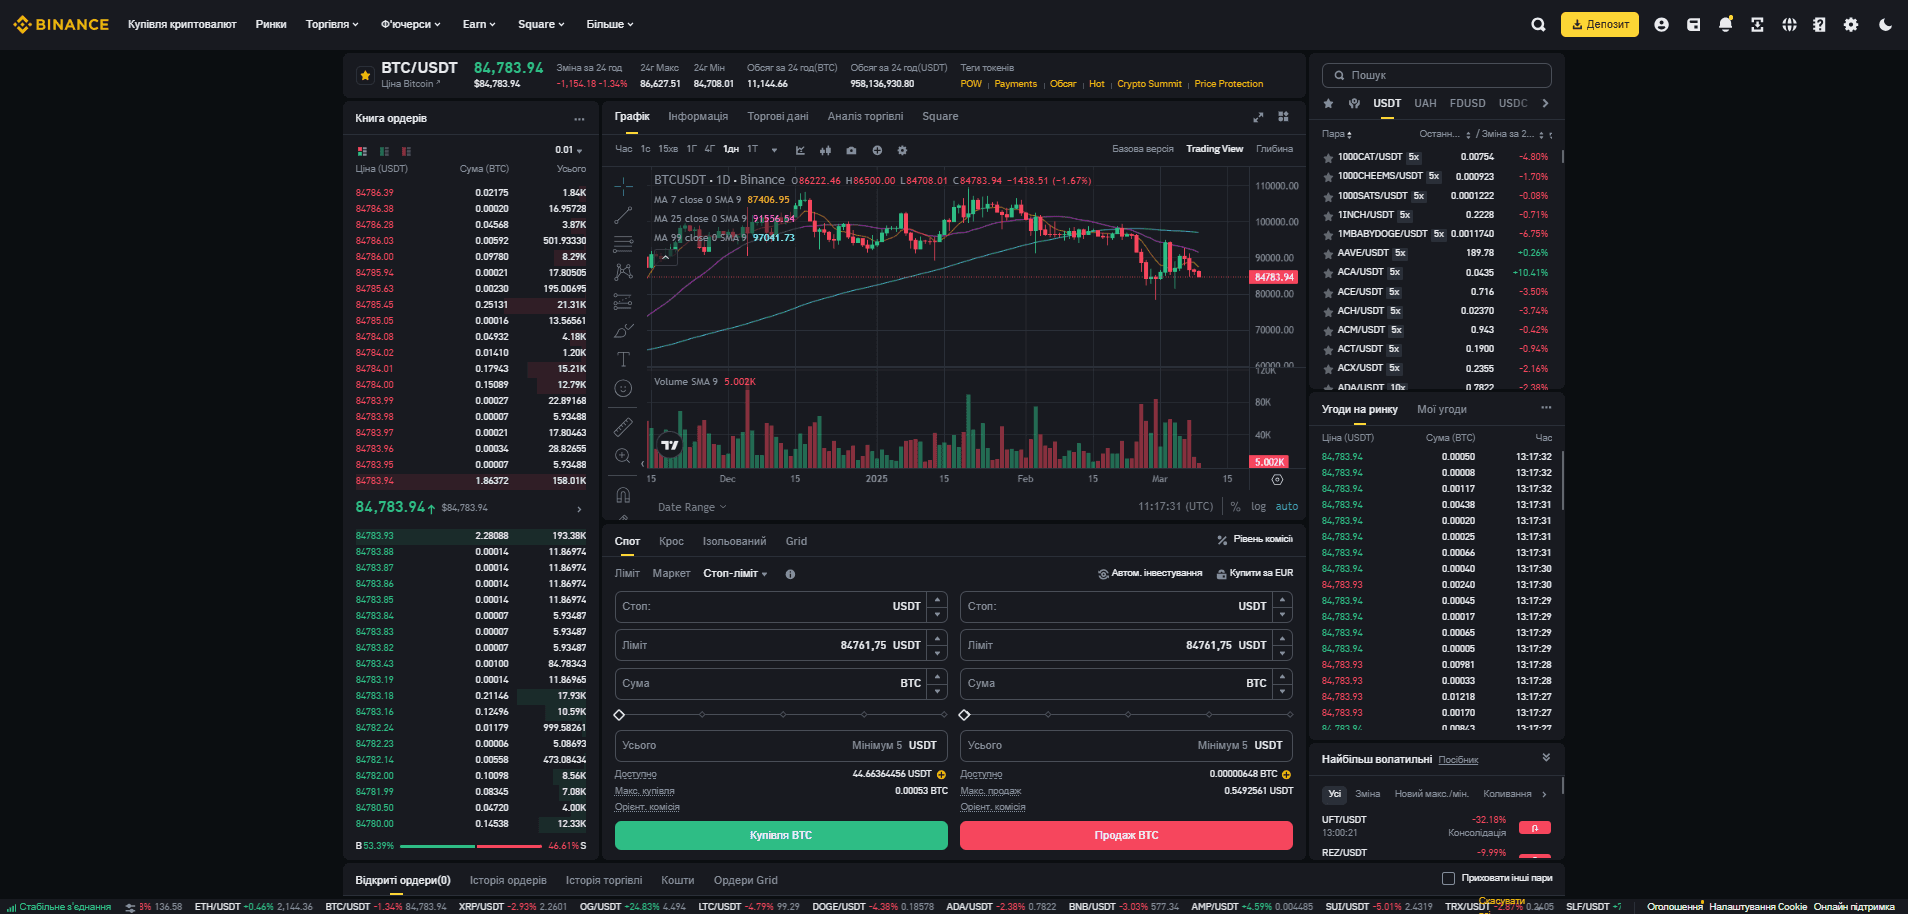
Task: Open Стоп-ліміт order type dropdown
Action: [x=735, y=574]
